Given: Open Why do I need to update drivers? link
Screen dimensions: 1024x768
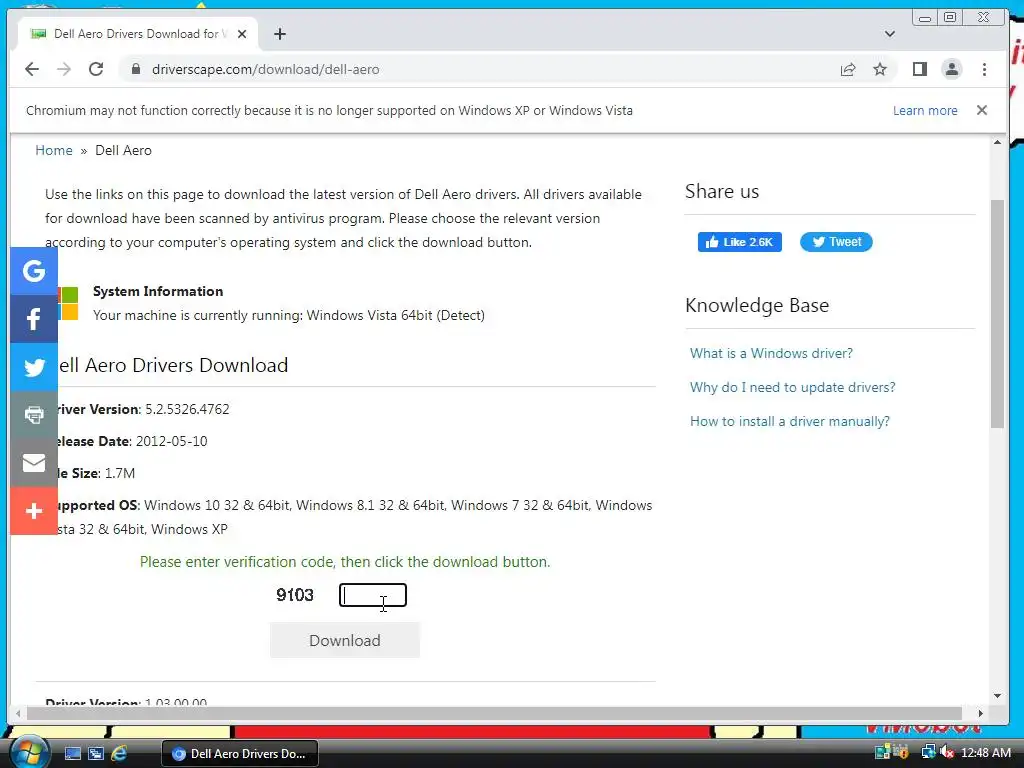Looking at the screenshot, I should (792, 387).
